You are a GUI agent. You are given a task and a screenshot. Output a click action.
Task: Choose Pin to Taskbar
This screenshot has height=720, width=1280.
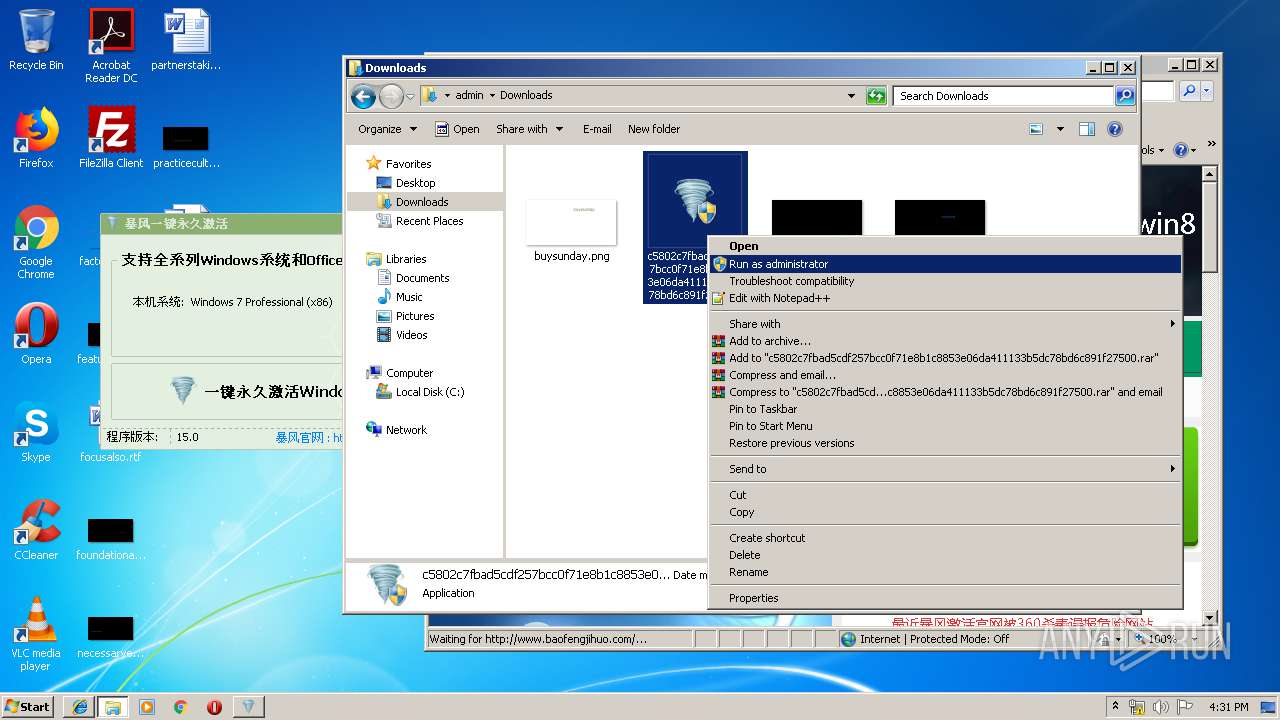[x=945, y=409]
